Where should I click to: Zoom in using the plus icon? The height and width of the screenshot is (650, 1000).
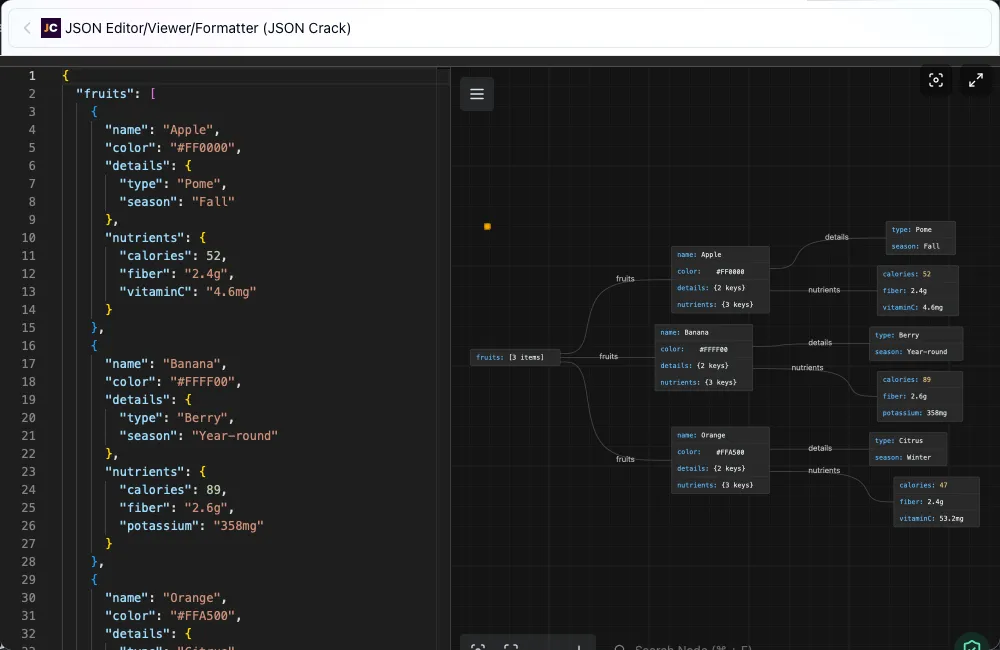[578, 646]
